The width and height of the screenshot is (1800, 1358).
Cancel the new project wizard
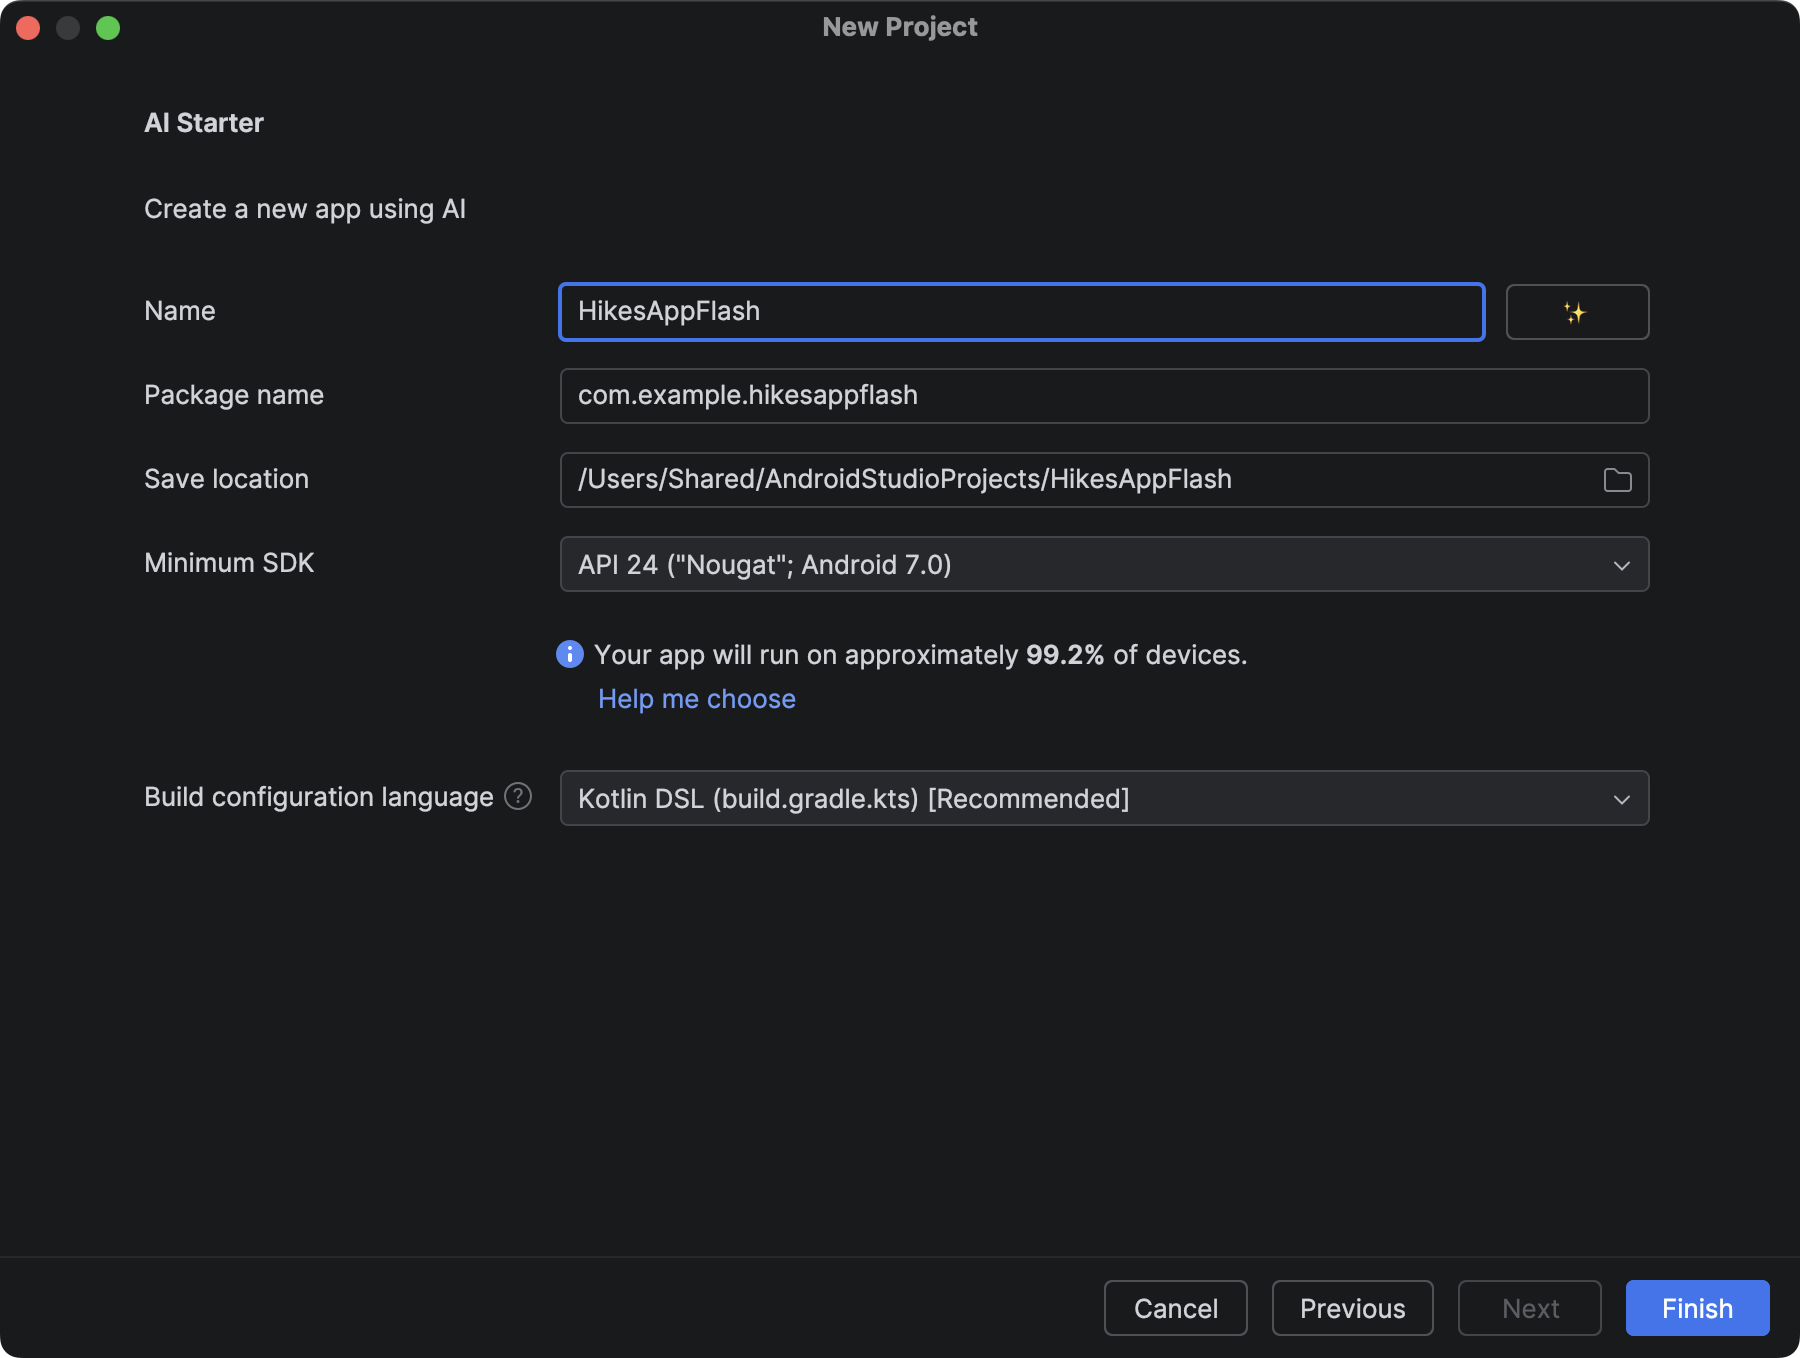[1175, 1308]
